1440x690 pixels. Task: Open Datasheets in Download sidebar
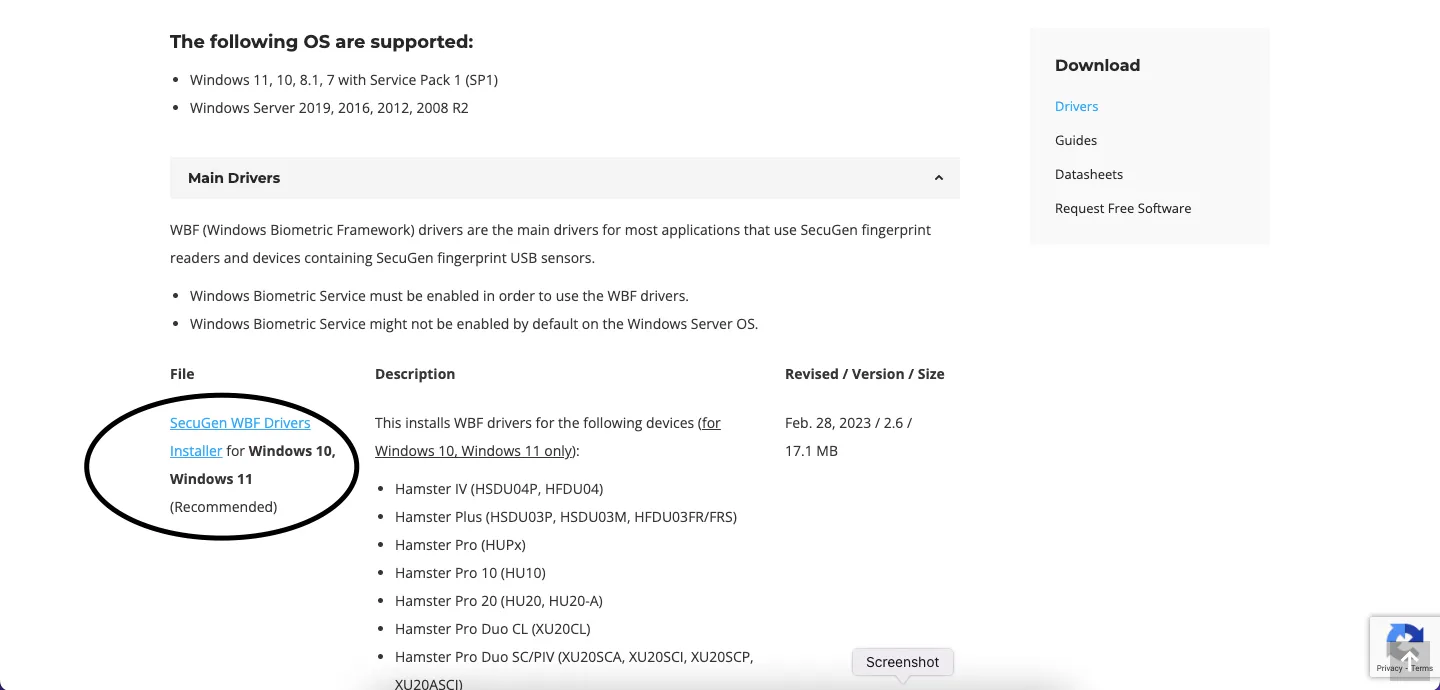pyautogui.click(x=1089, y=174)
